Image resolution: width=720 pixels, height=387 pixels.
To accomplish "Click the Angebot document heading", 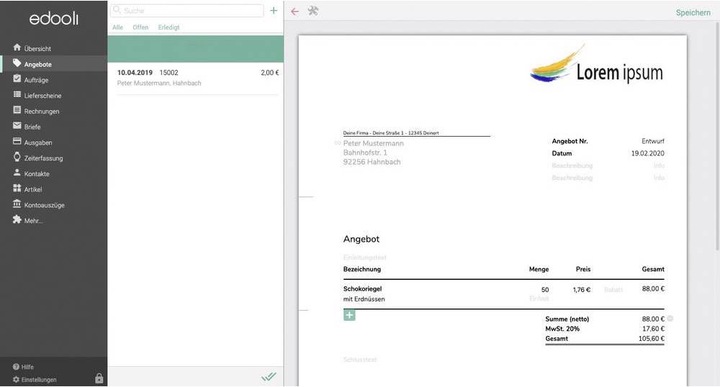I will pos(361,239).
